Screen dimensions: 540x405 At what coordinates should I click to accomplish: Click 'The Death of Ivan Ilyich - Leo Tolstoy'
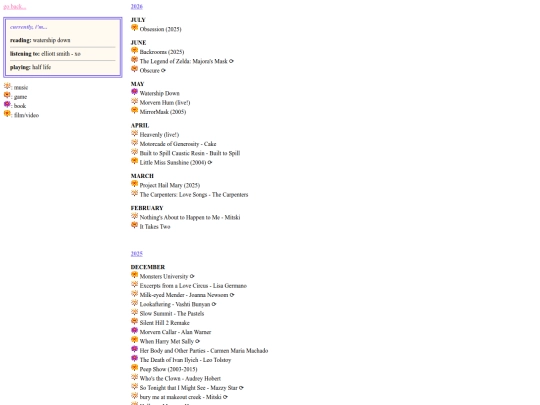[185, 360]
